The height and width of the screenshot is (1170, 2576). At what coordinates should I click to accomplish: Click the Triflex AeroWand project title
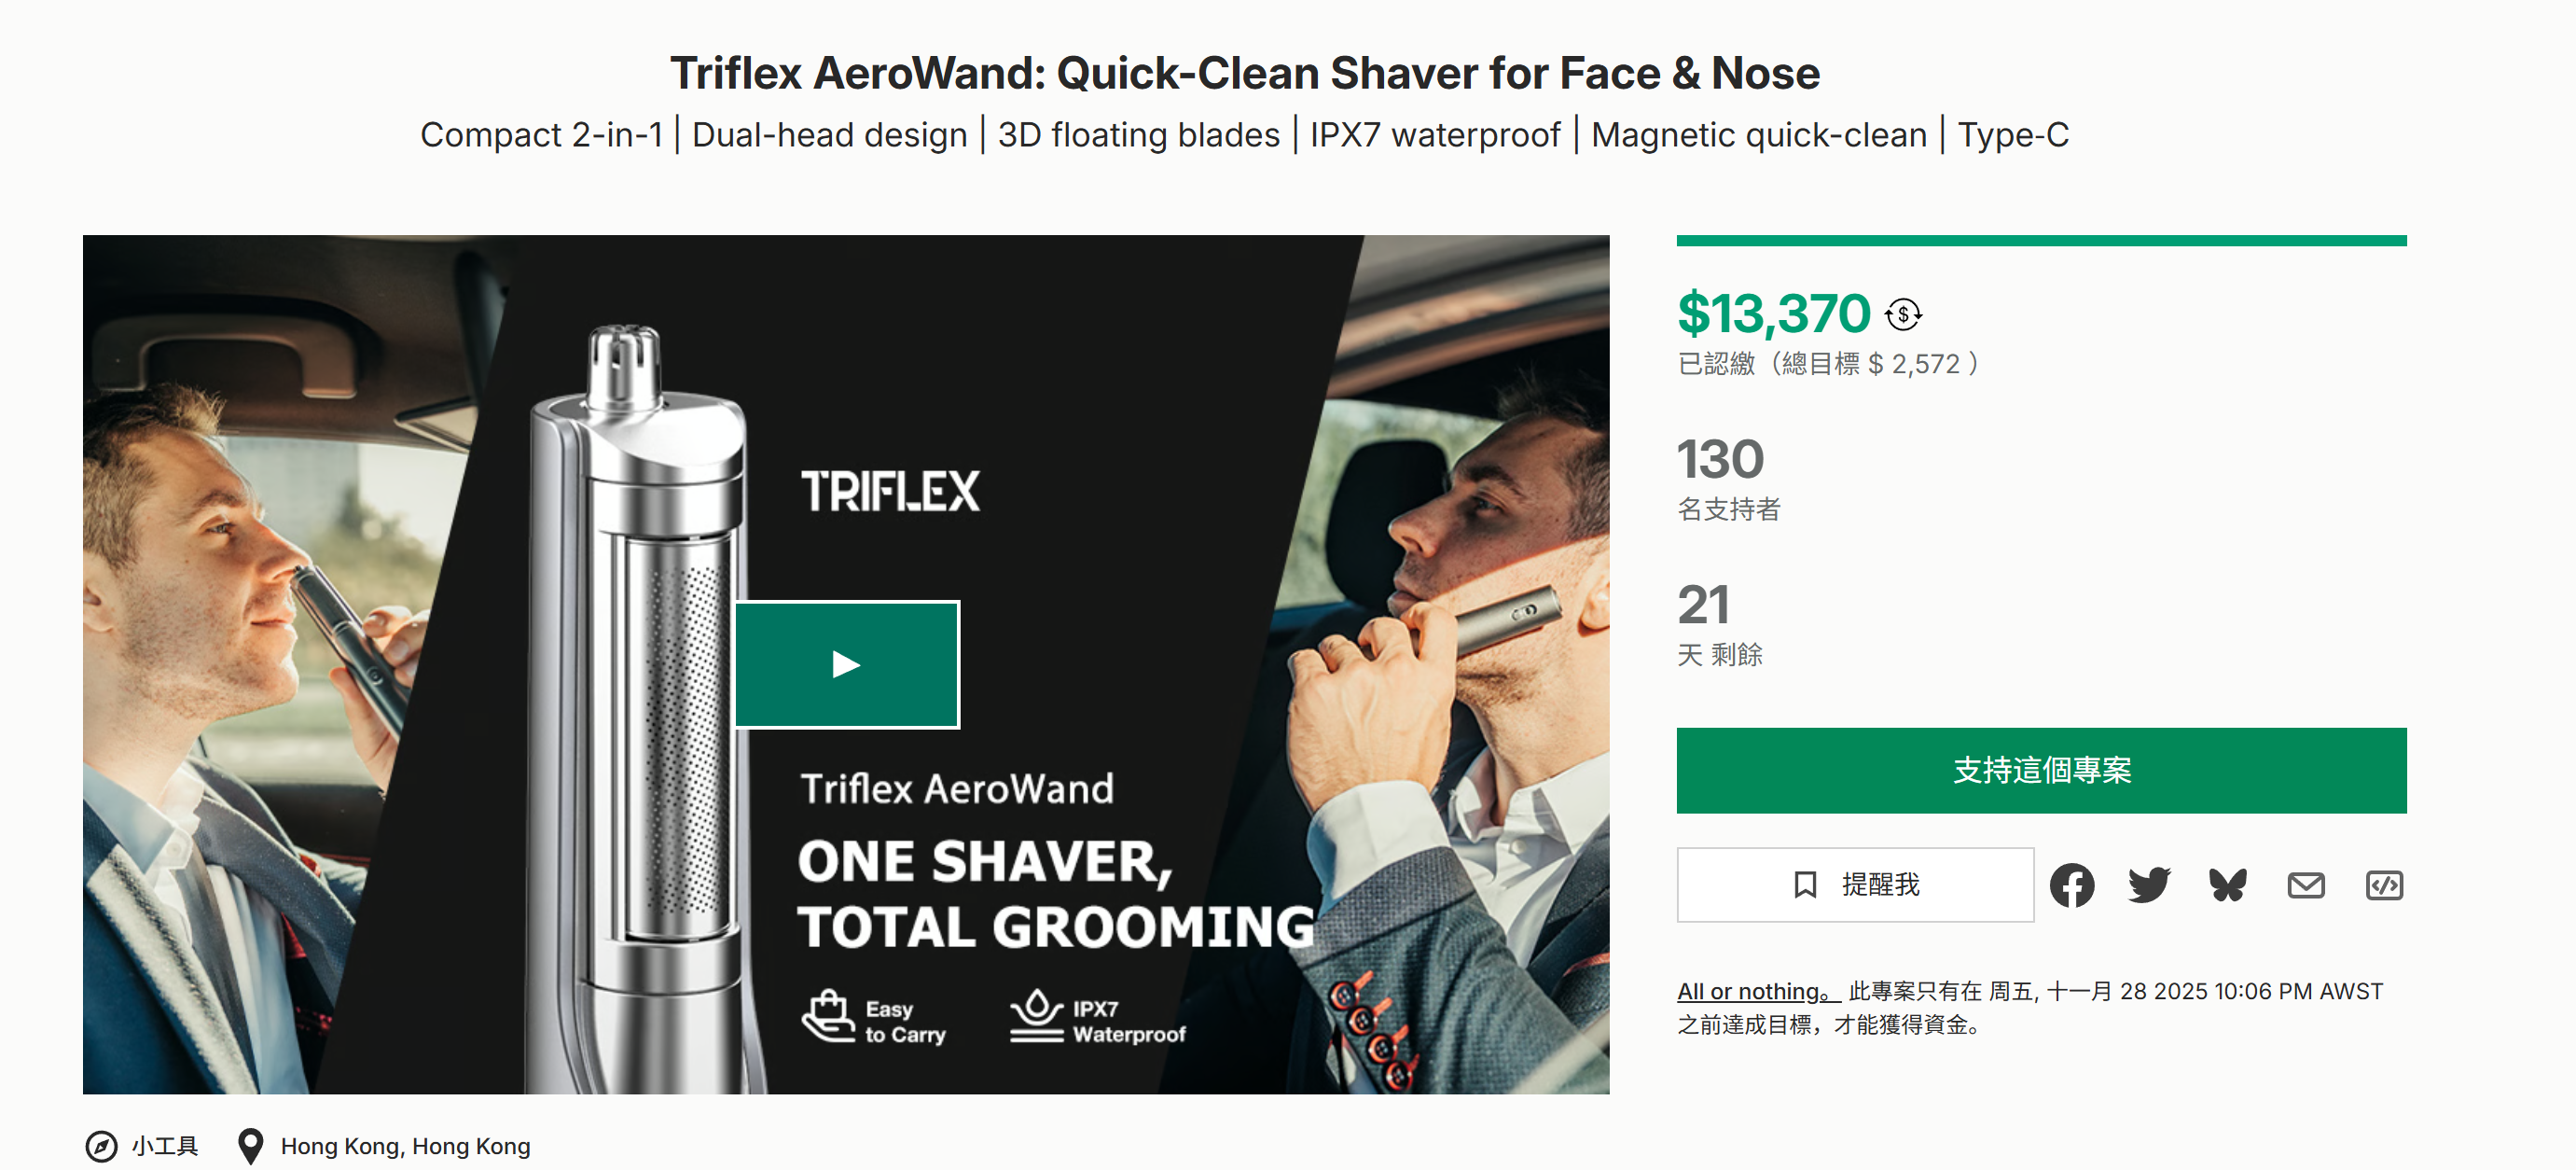1244,73
